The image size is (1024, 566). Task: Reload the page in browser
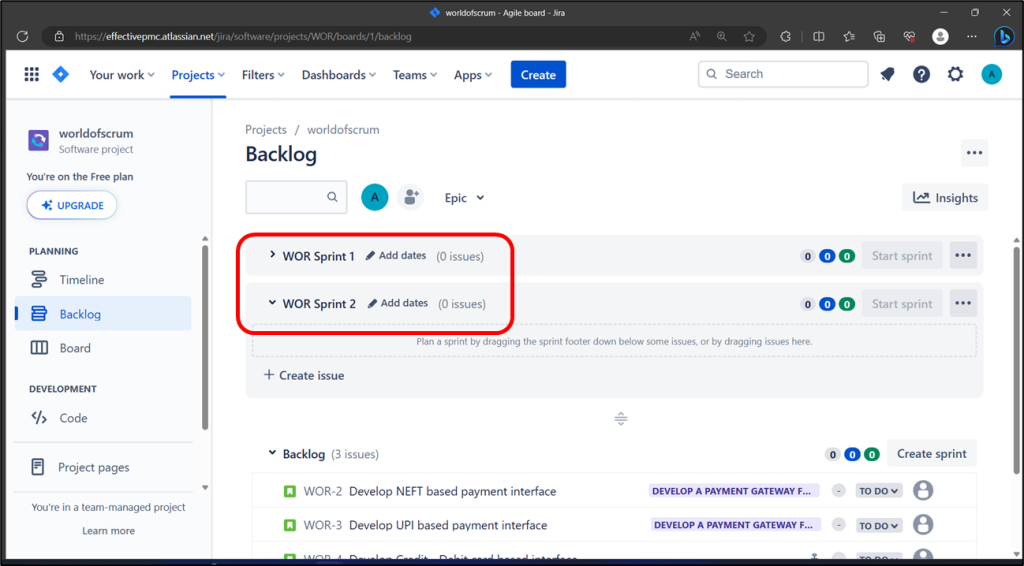pos(22,37)
